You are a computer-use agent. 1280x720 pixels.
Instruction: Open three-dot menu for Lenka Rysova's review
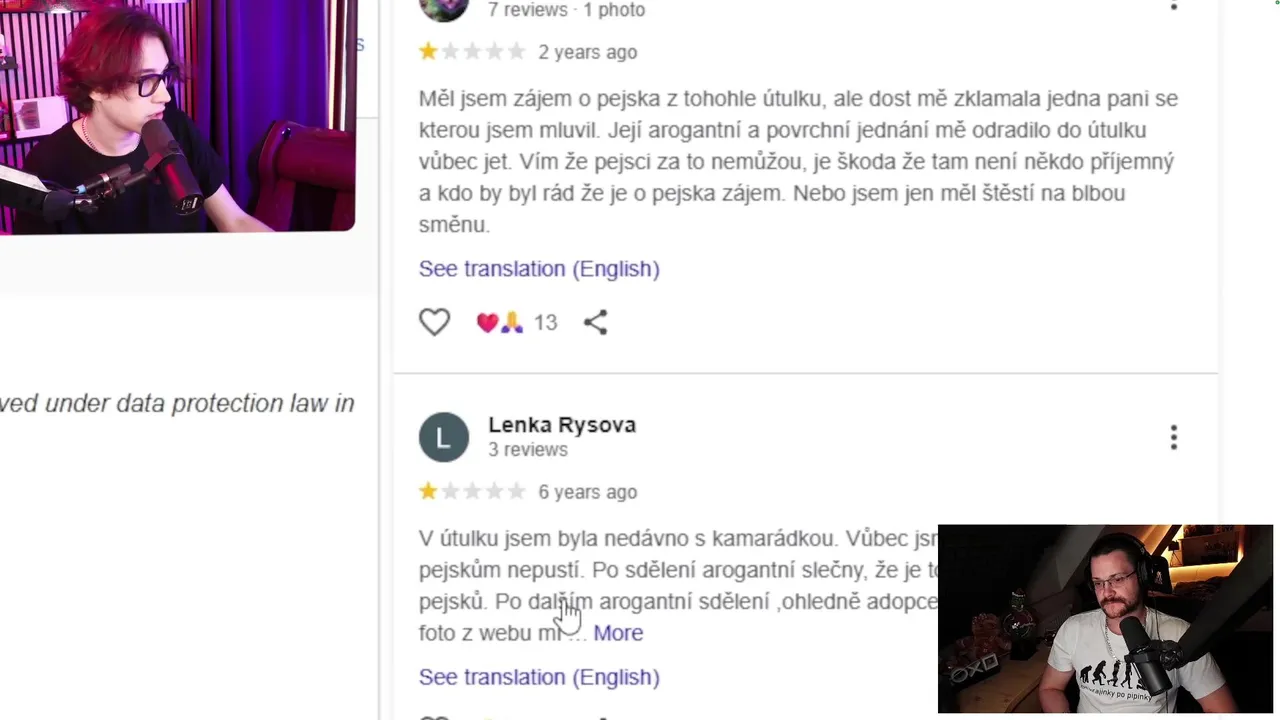1174,437
